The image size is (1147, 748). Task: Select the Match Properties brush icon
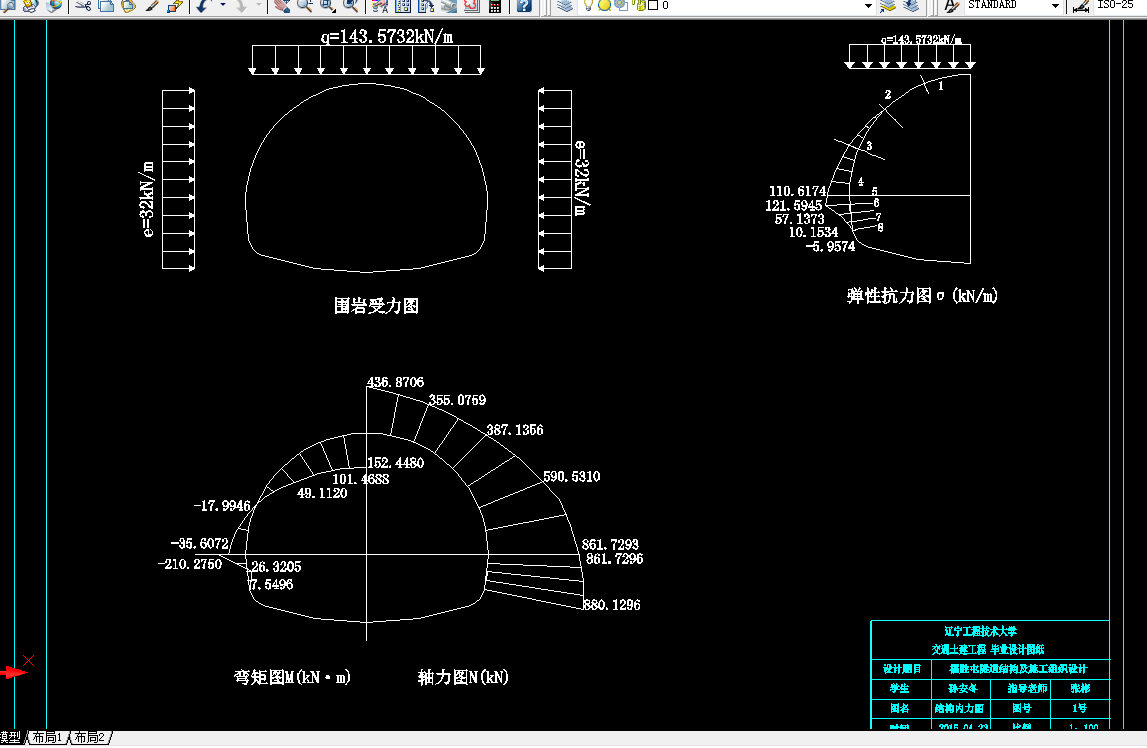pyautogui.click(x=152, y=6)
